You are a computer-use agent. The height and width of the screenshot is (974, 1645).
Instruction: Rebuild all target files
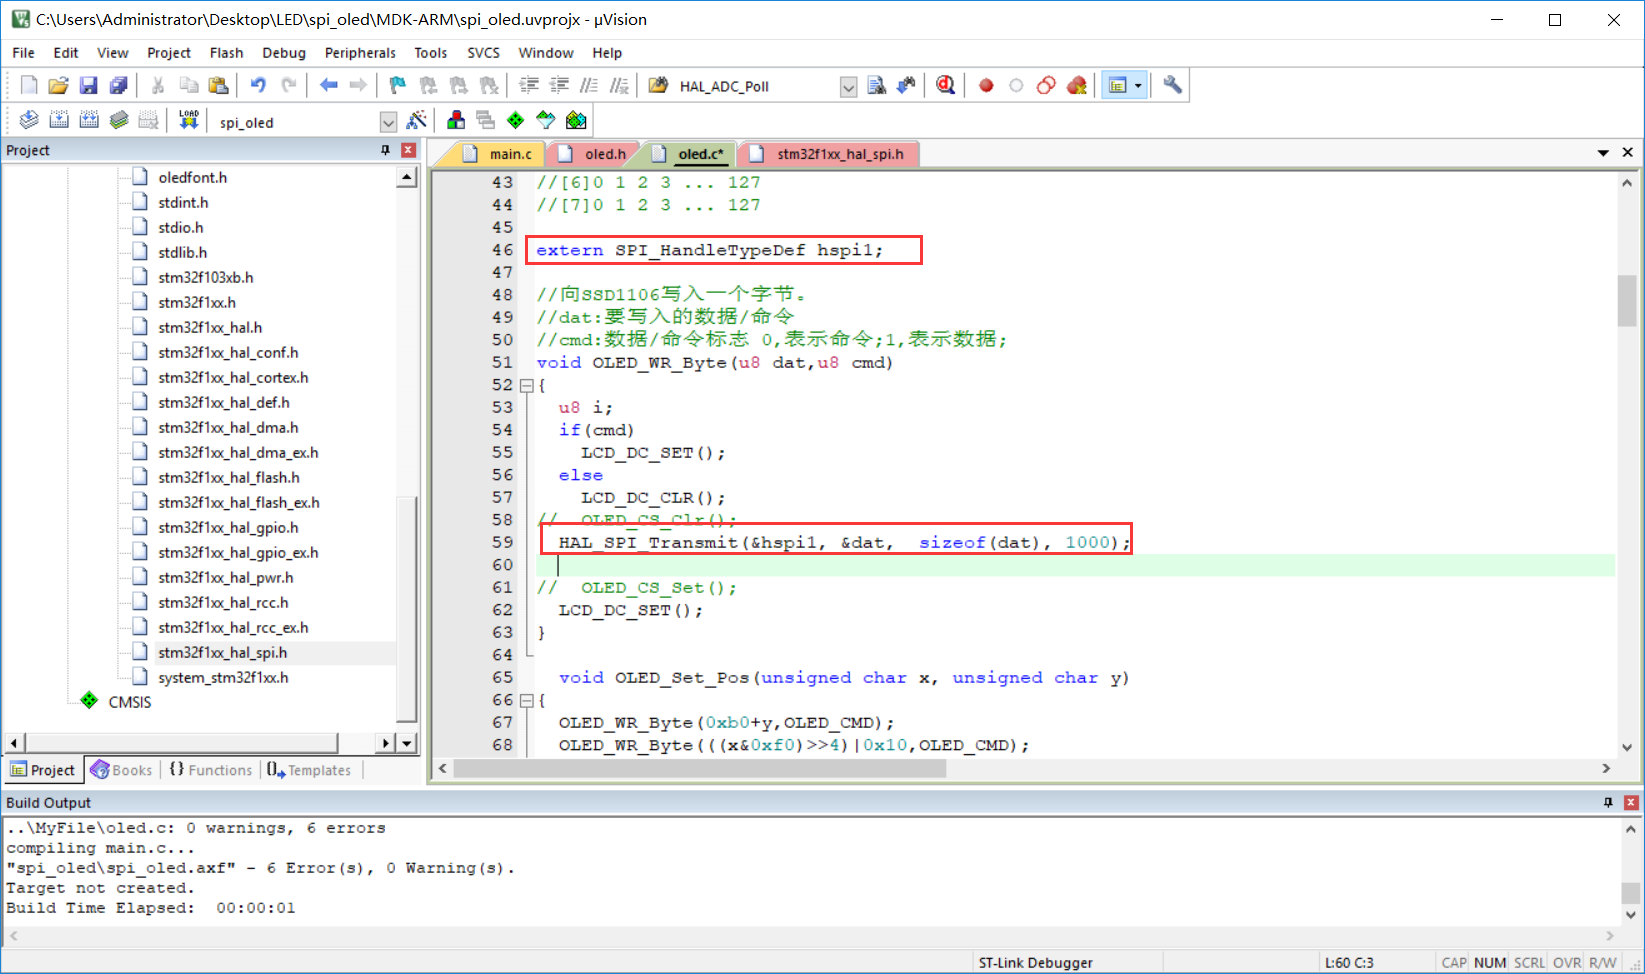click(89, 121)
